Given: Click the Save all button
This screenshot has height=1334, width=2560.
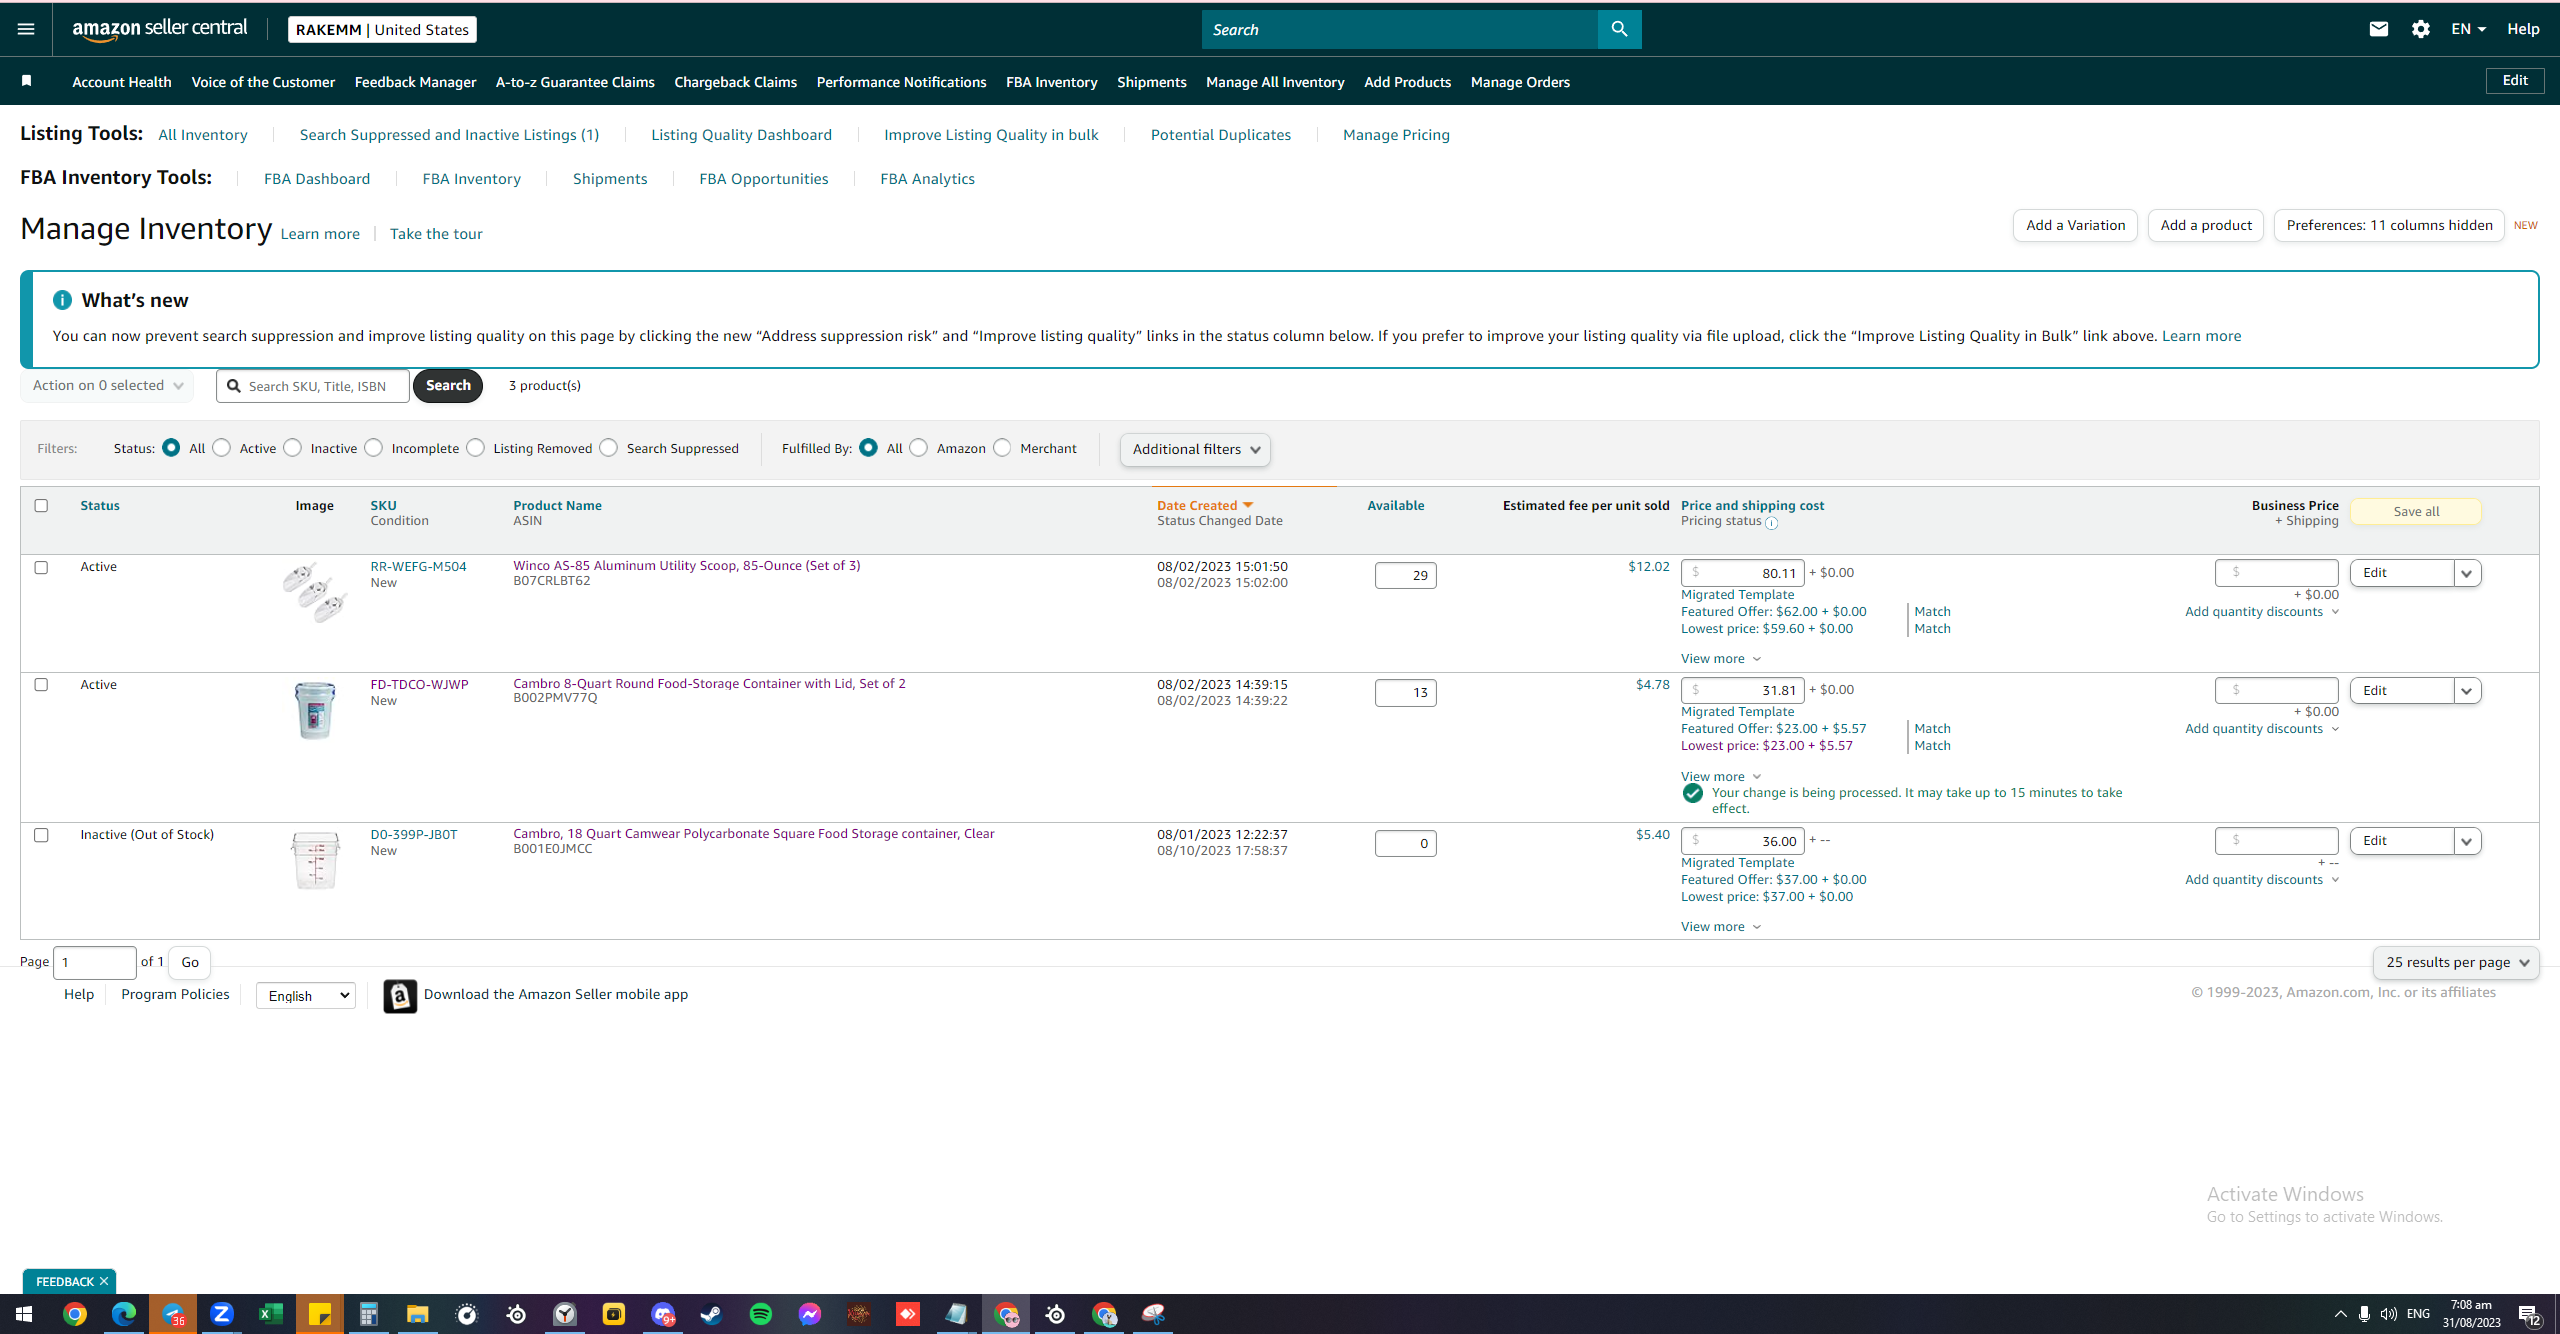Looking at the screenshot, I should (2416, 511).
